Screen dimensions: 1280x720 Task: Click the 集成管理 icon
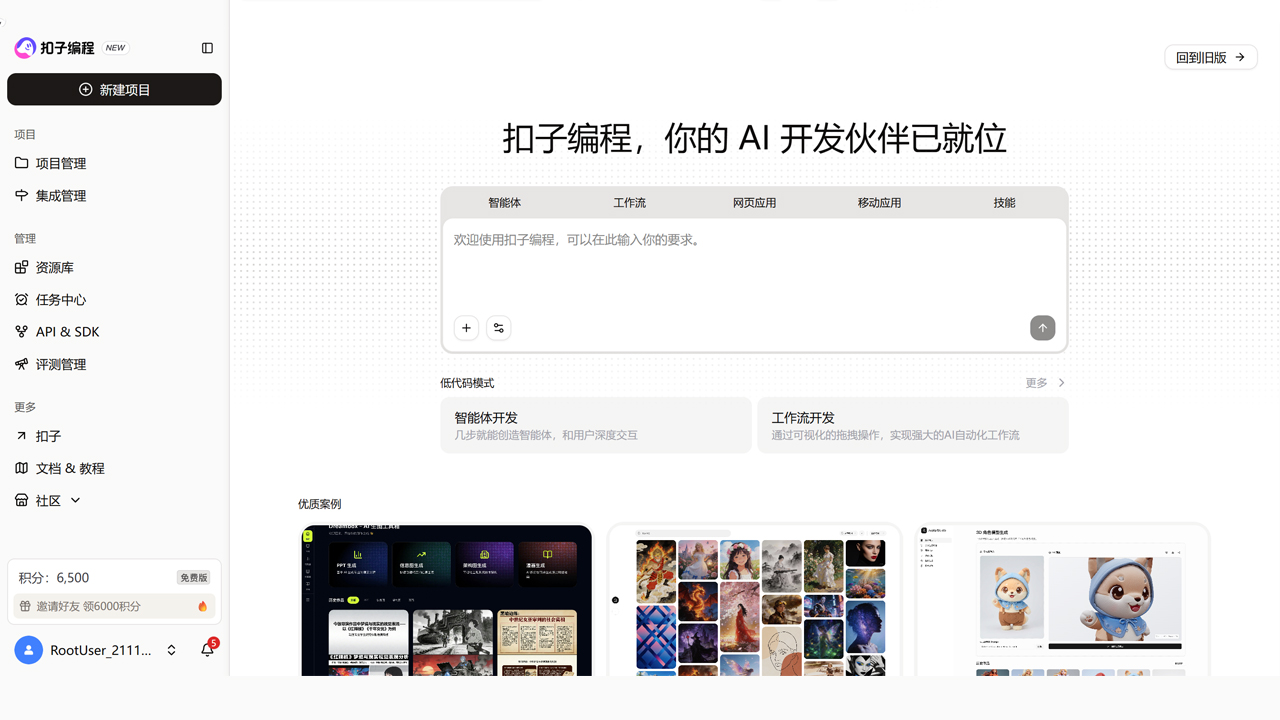(22, 195)
